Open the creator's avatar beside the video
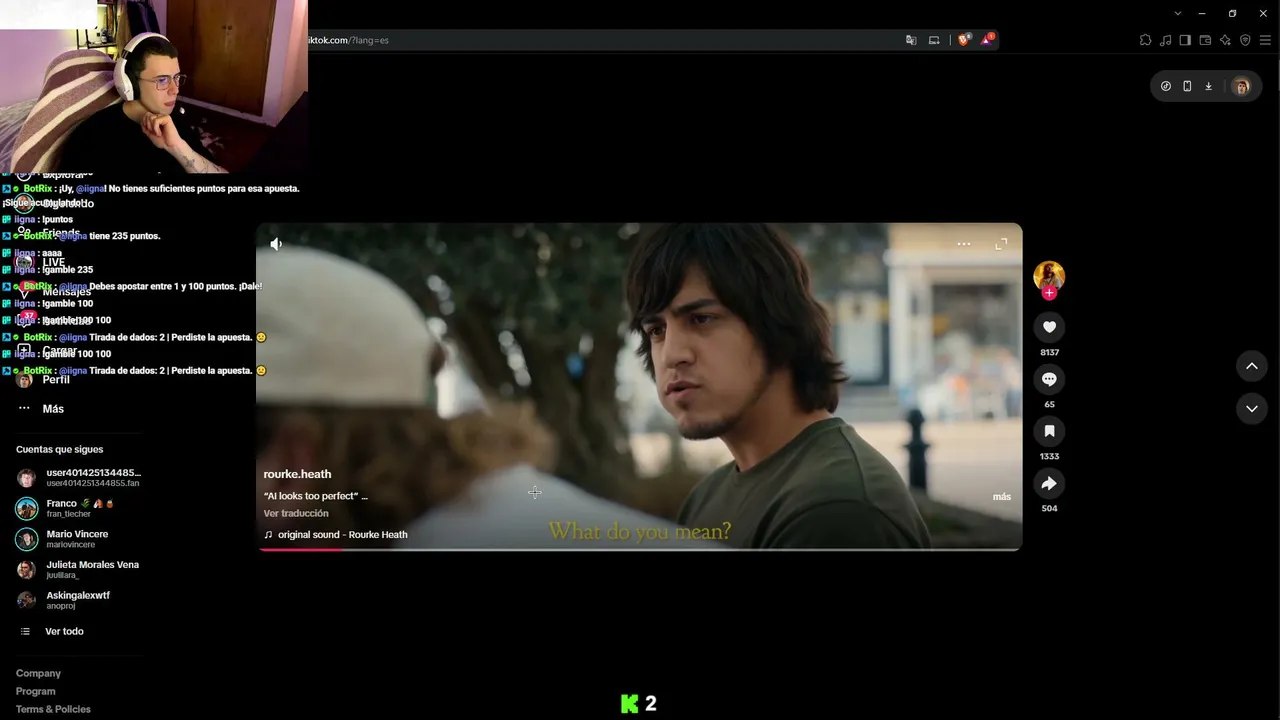1280x720 pixels. coord(1049,276)
